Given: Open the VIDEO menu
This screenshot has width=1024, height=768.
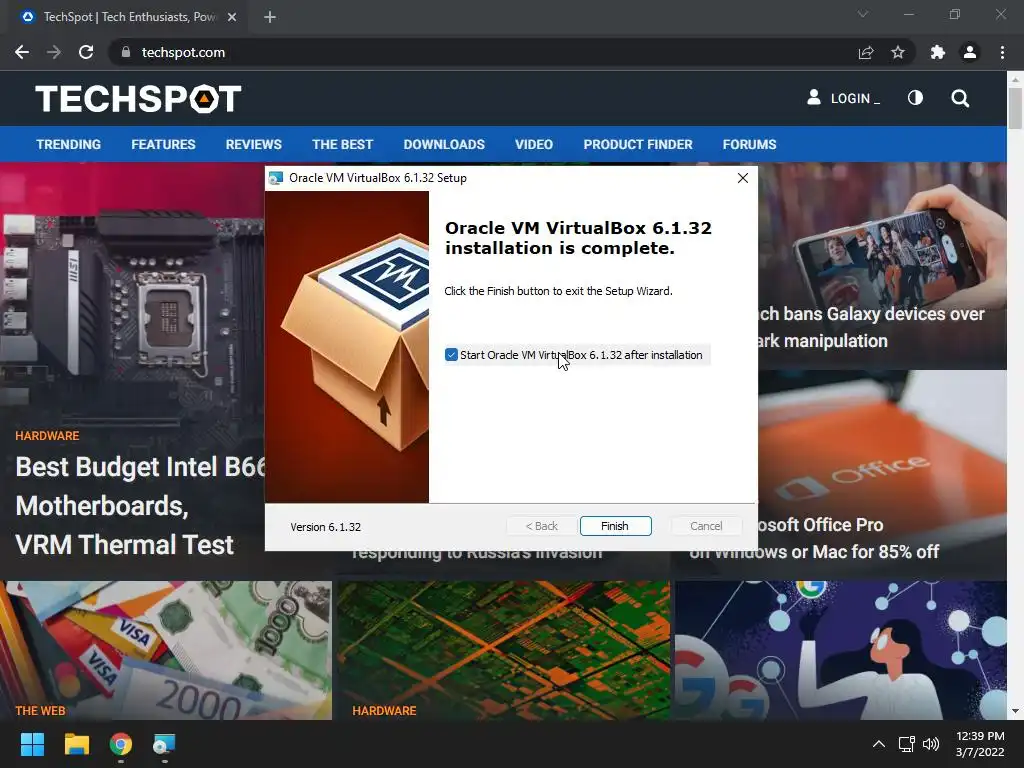Looking at the screenshot, I should [x=534, y=144].
